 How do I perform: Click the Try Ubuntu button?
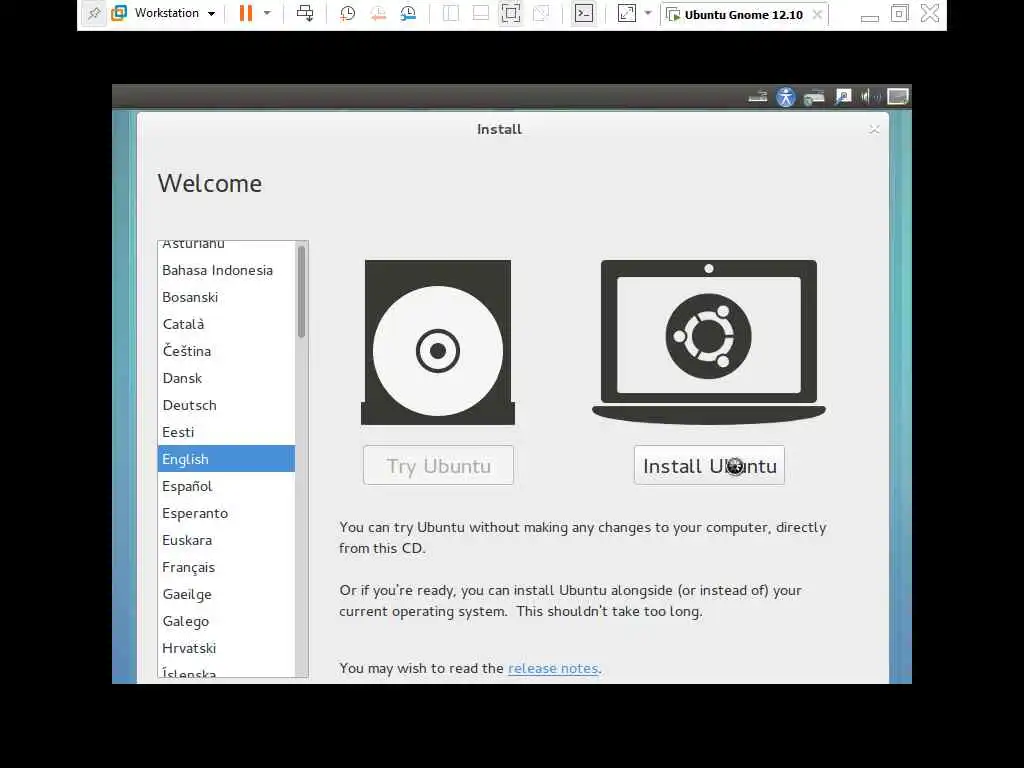pyautogui.click(x=438, y=466)
